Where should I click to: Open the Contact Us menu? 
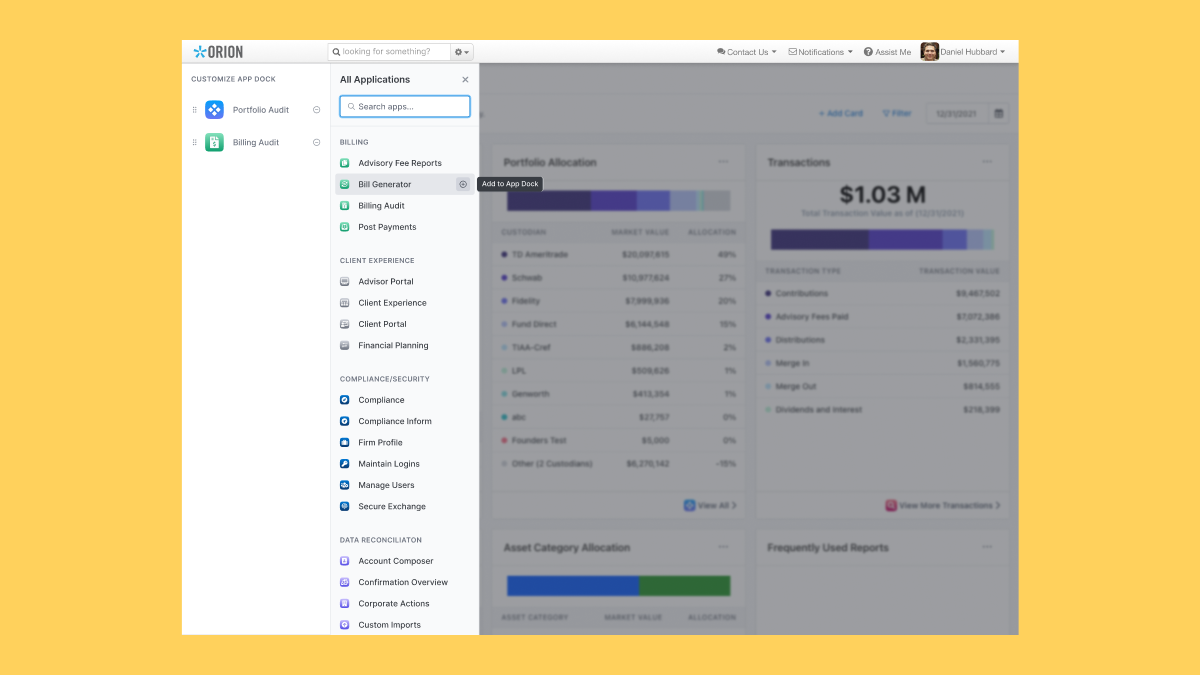(x=747, y=52)
